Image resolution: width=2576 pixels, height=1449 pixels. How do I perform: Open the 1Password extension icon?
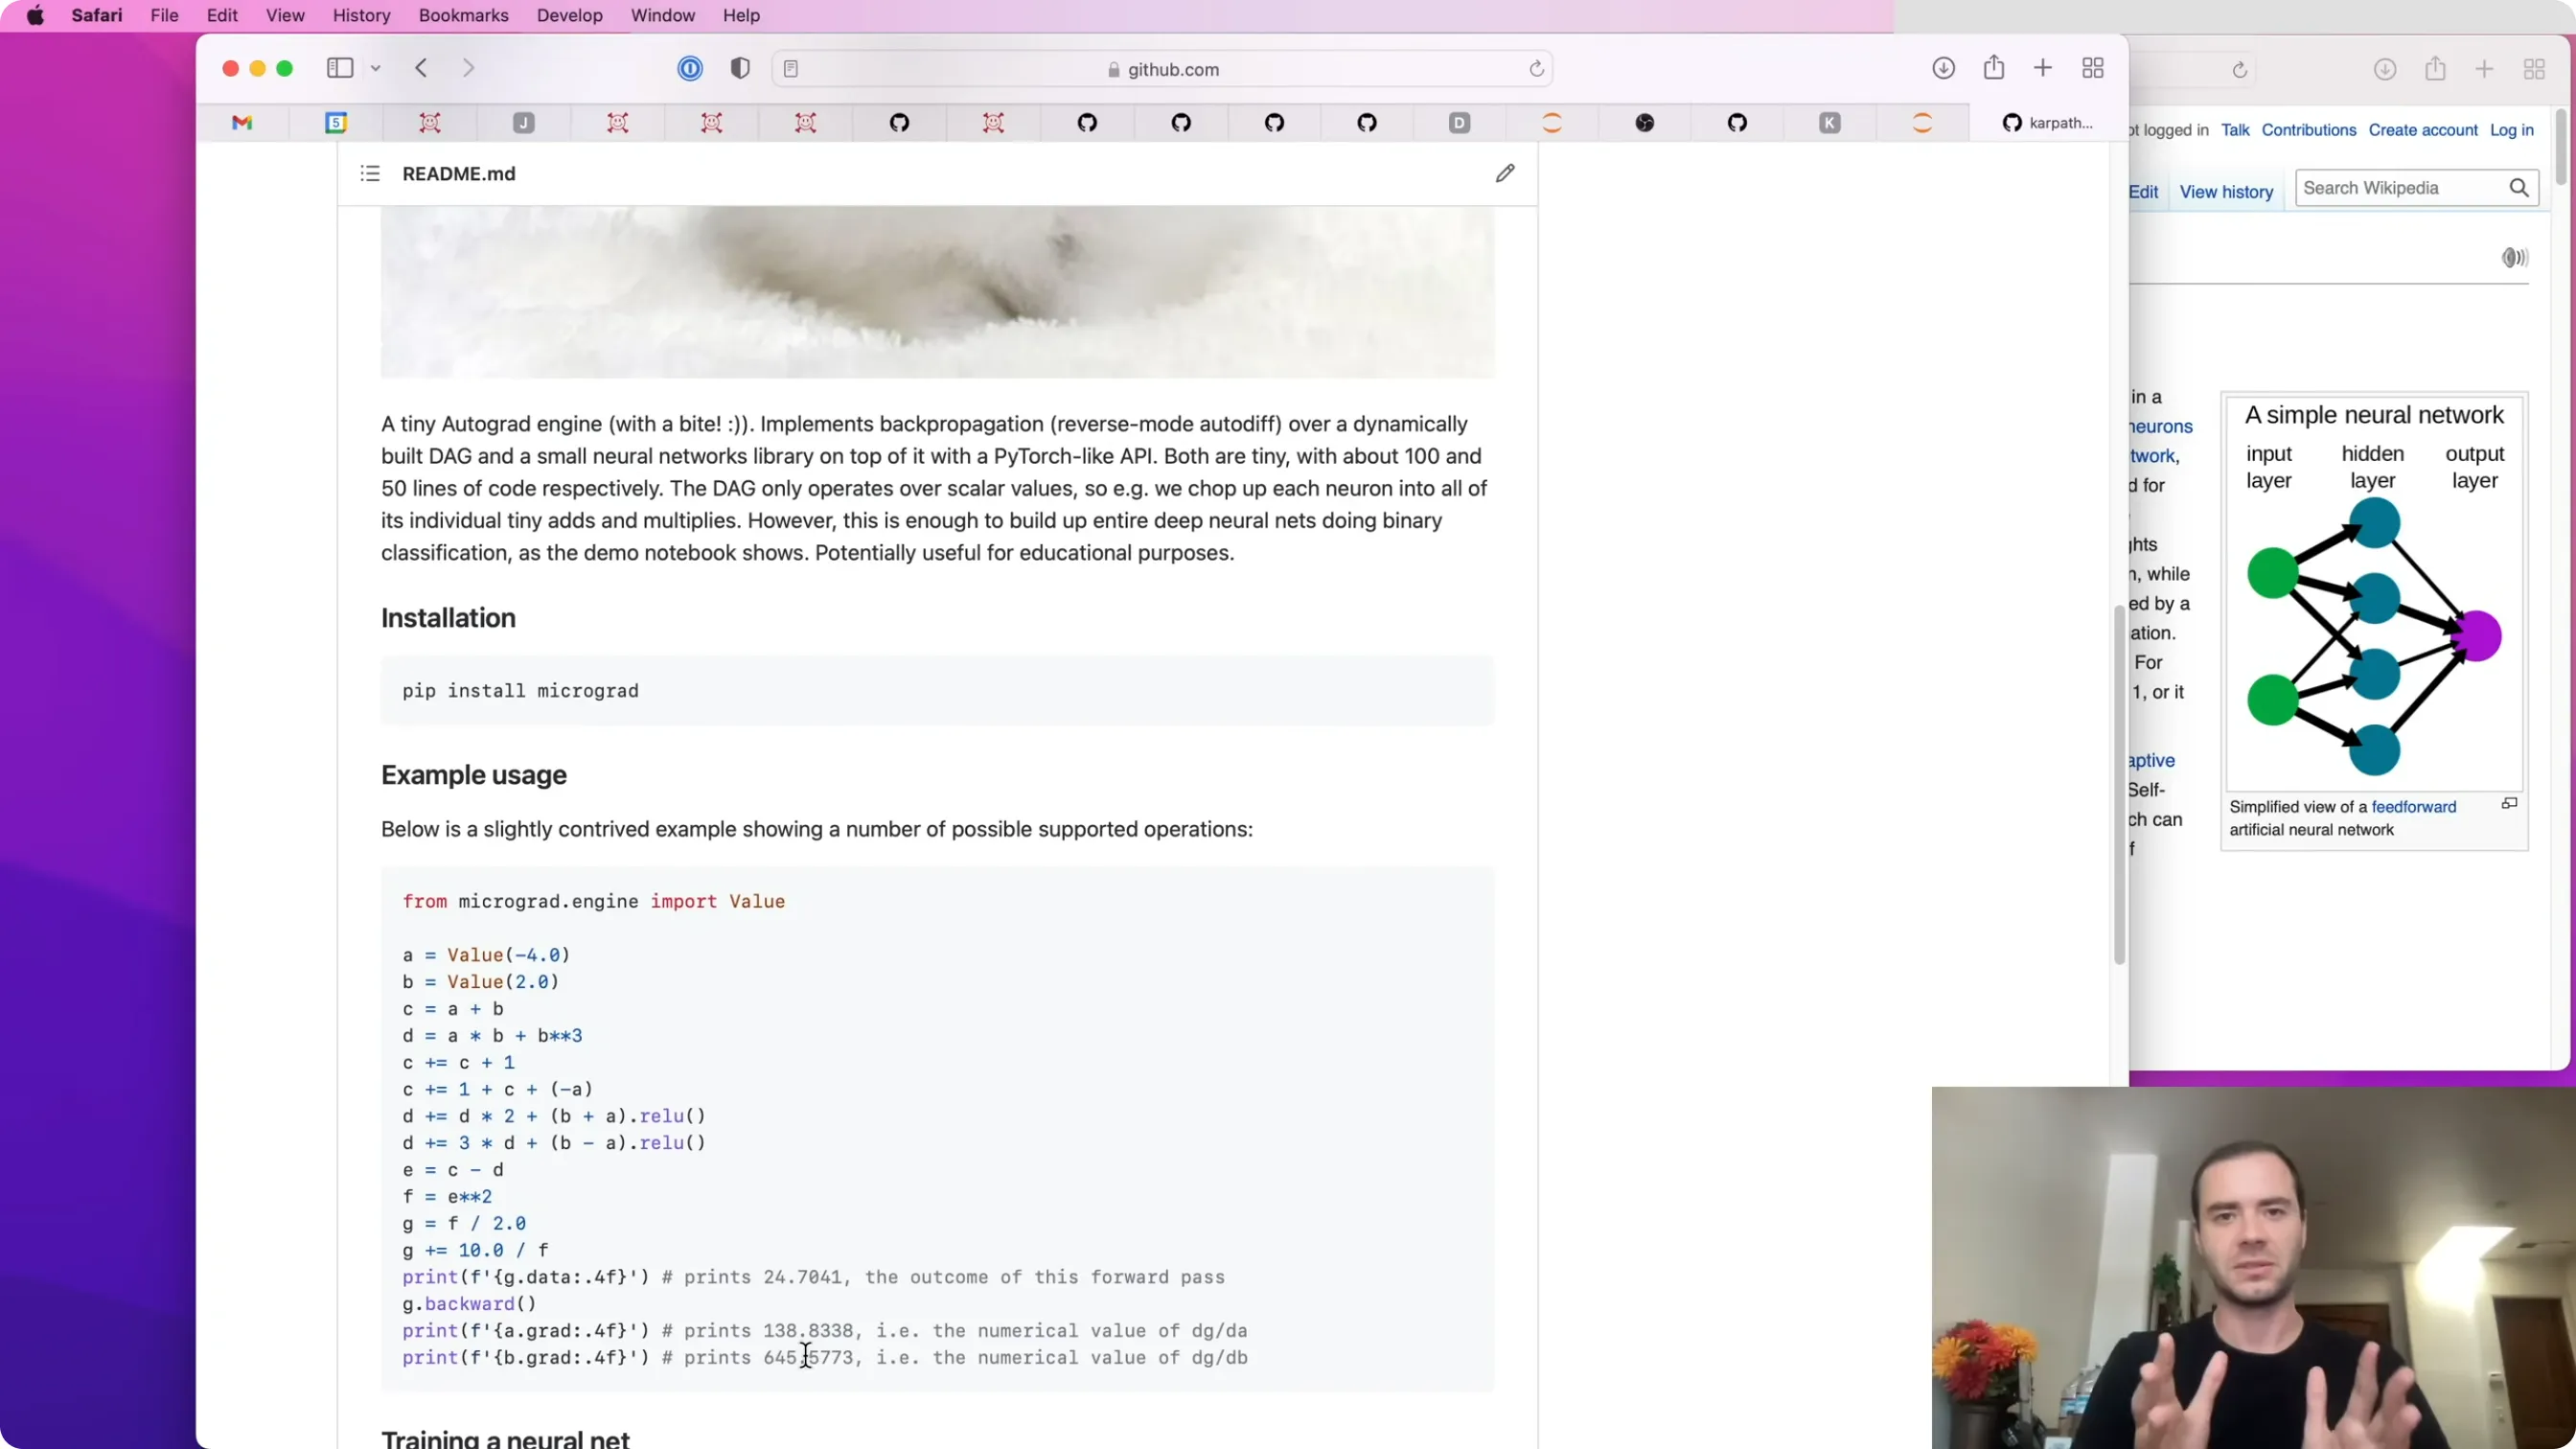690,68
